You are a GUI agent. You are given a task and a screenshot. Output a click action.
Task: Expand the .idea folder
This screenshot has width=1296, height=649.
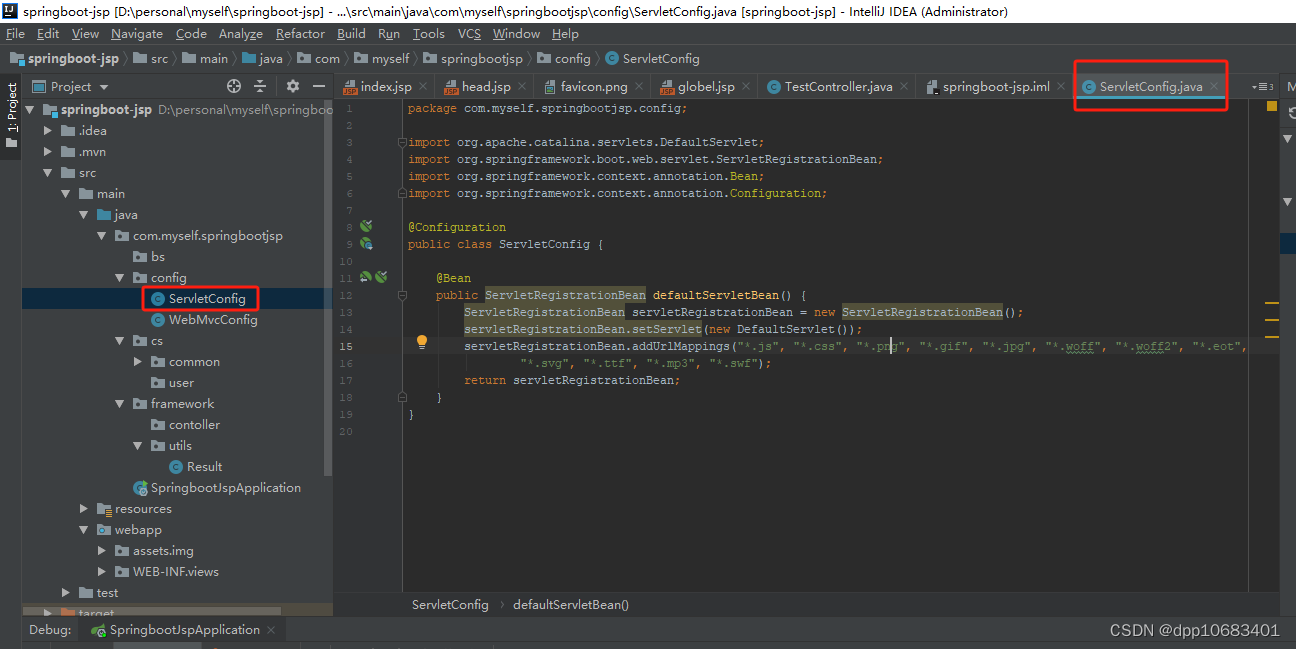point(48,131)
